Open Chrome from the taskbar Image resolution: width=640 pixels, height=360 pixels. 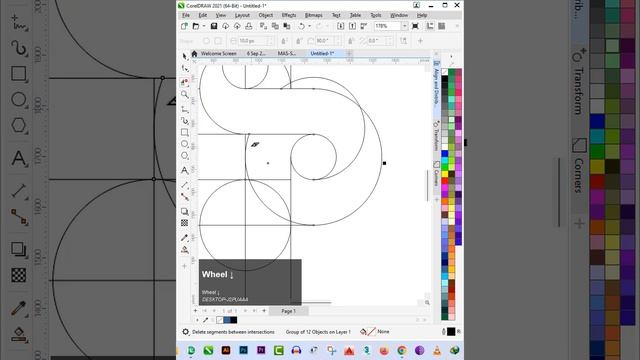click(x=402, y=350)
